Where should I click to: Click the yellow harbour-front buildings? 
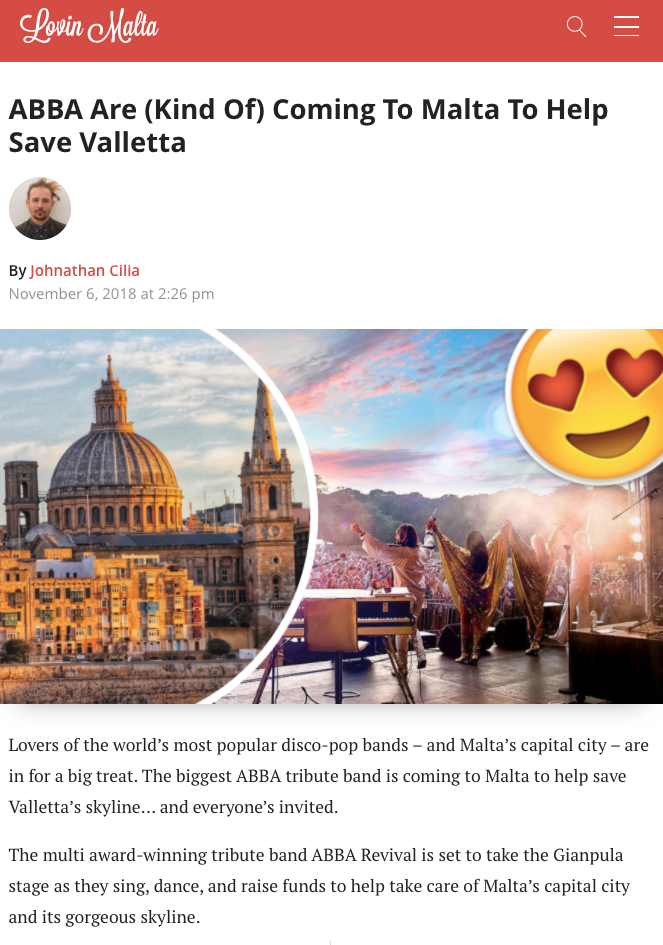[102, 603]
